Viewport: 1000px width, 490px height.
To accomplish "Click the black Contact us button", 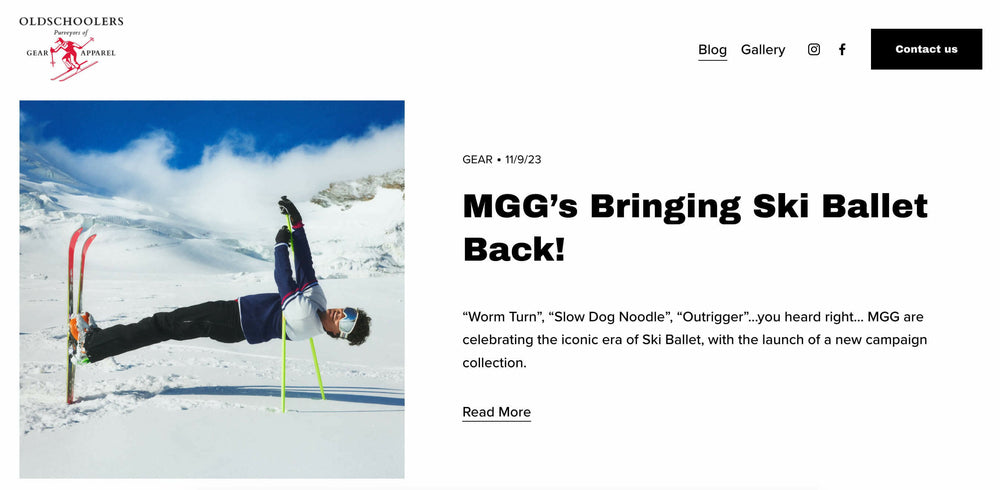I will 926,49.
